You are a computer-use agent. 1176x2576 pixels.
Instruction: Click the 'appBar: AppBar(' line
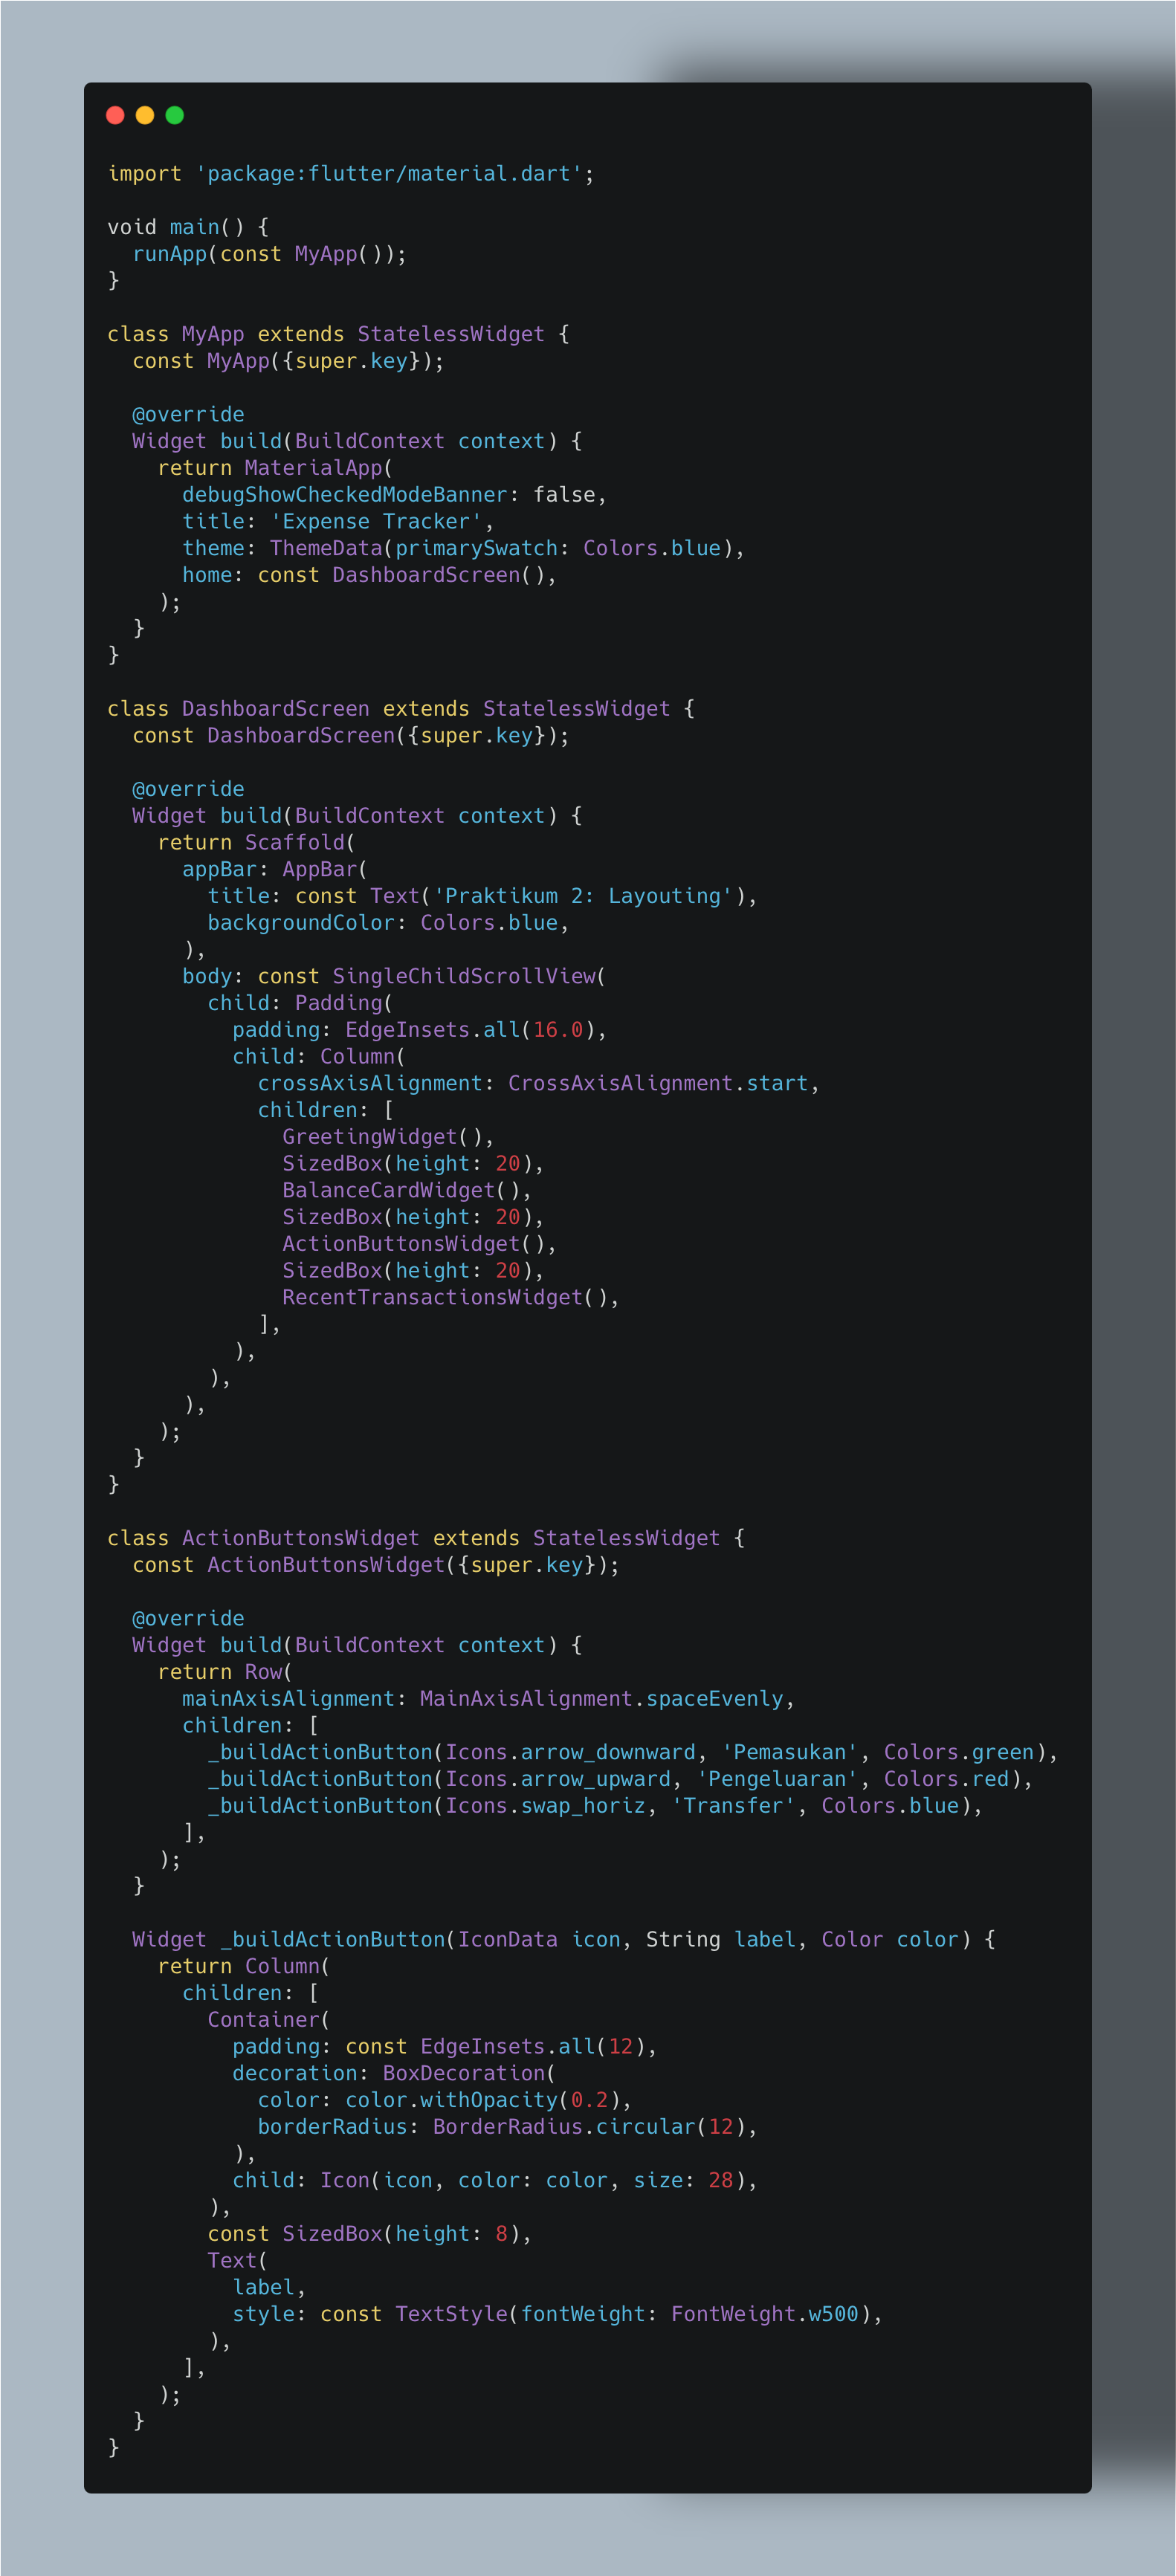pos(275,870)
